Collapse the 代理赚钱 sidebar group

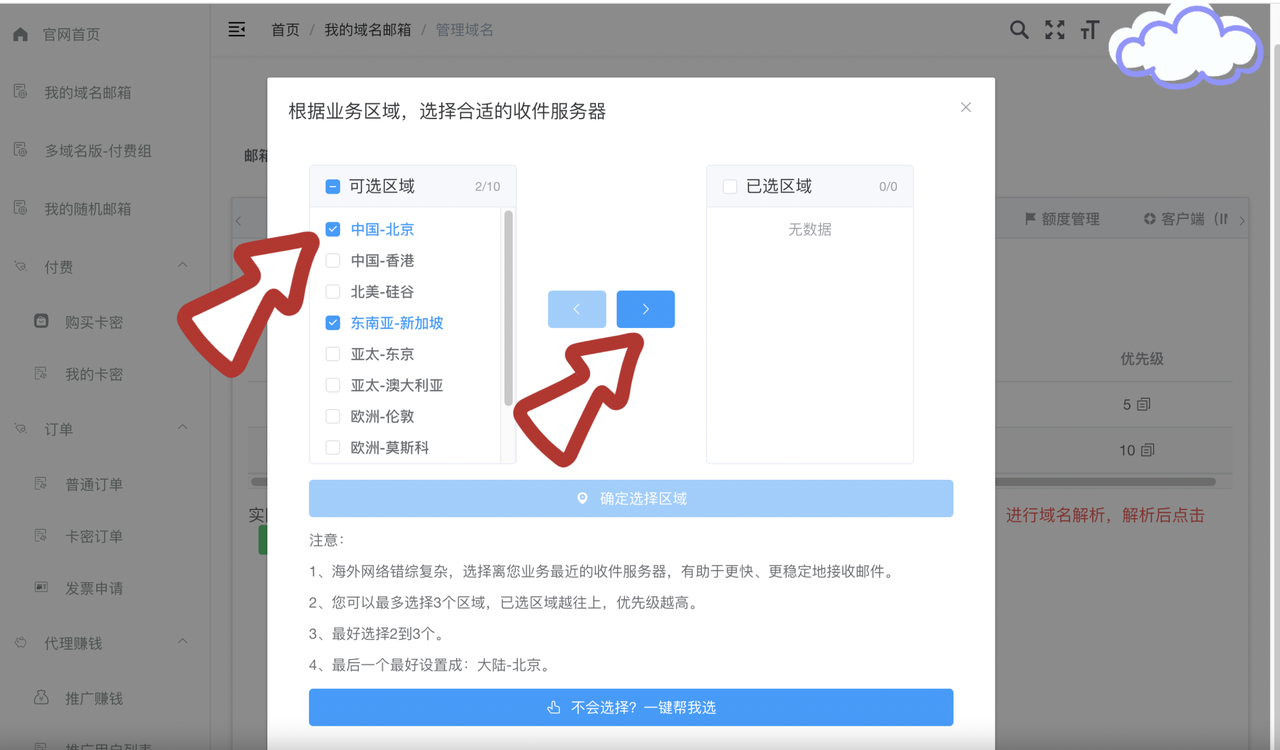pyautogui.click(x=182, y=642)
